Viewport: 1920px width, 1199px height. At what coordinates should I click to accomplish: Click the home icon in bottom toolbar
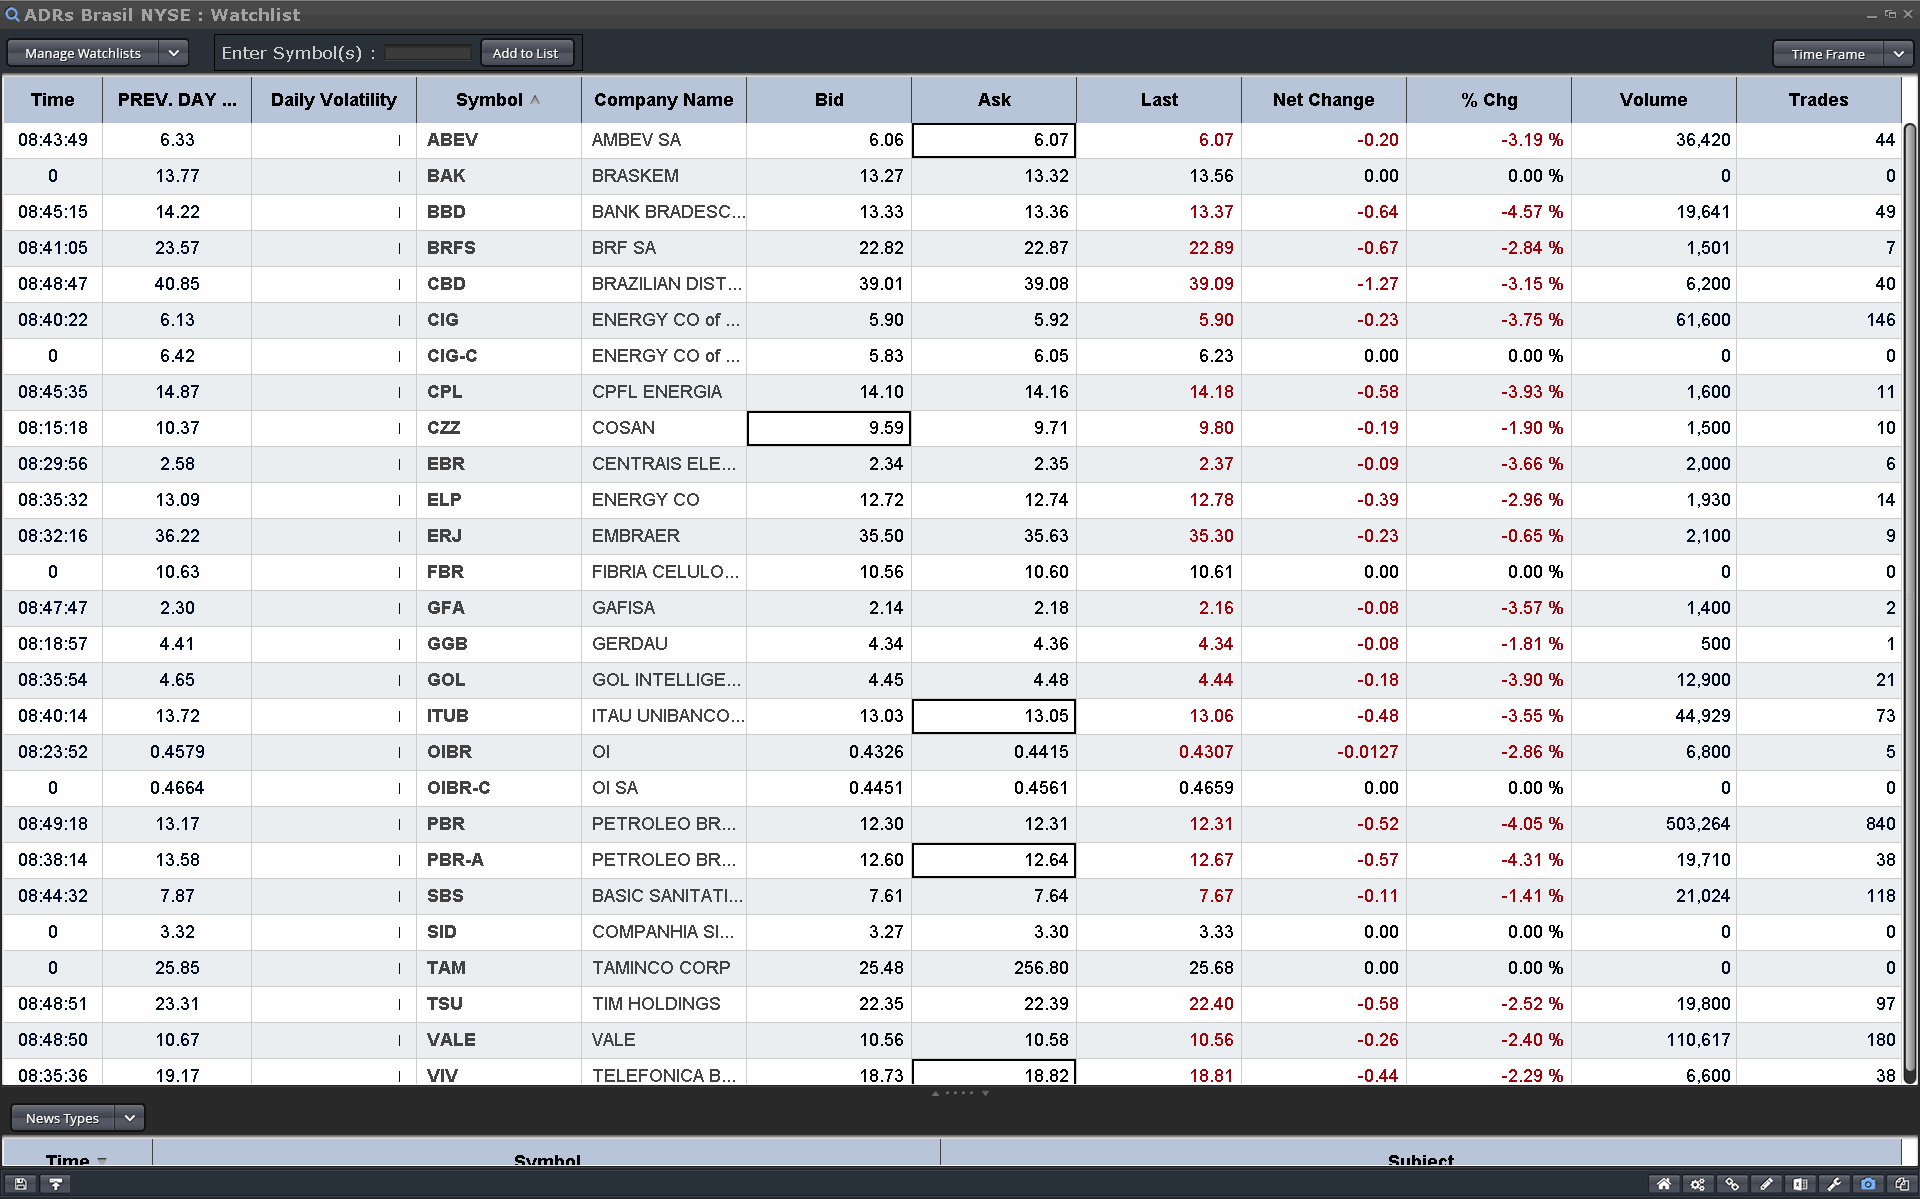1664,1184
